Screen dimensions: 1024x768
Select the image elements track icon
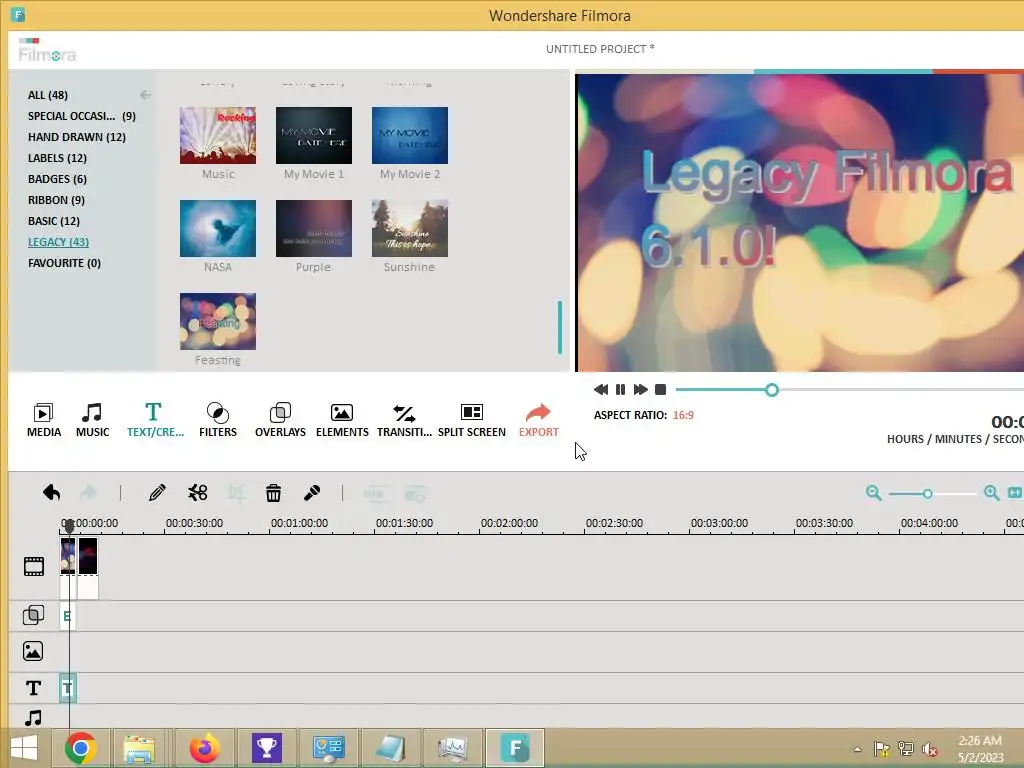[33, 651]
